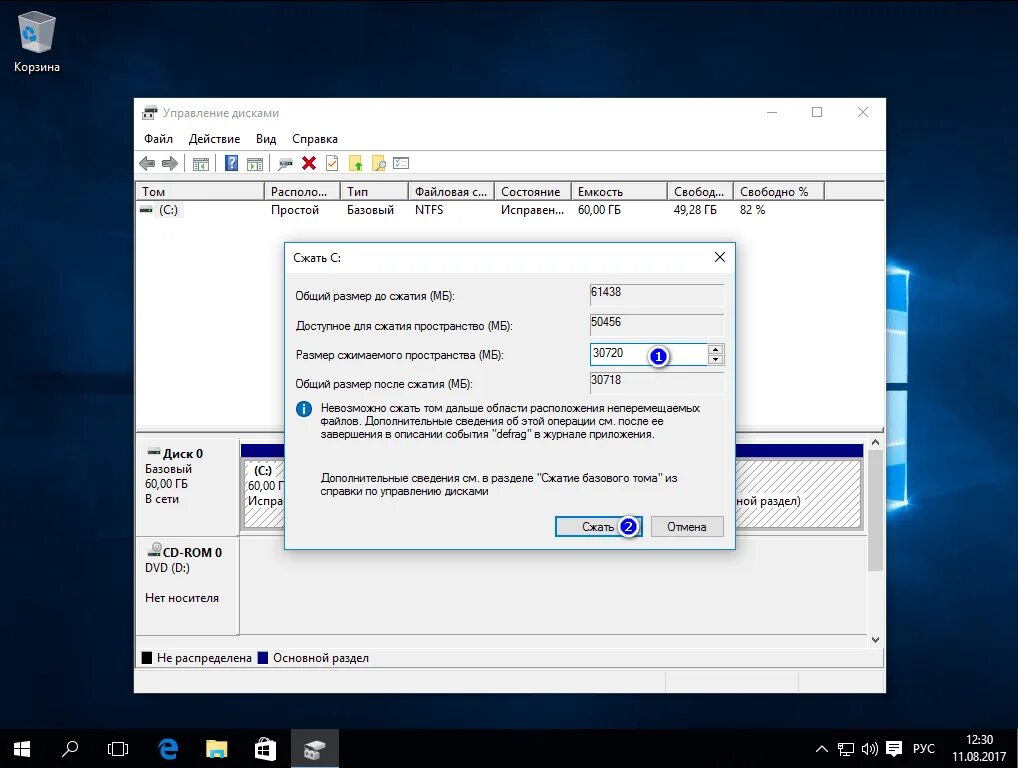Sort by the Файловая с... column header
Screen dimensions: 1018x768
click(451, 192)
